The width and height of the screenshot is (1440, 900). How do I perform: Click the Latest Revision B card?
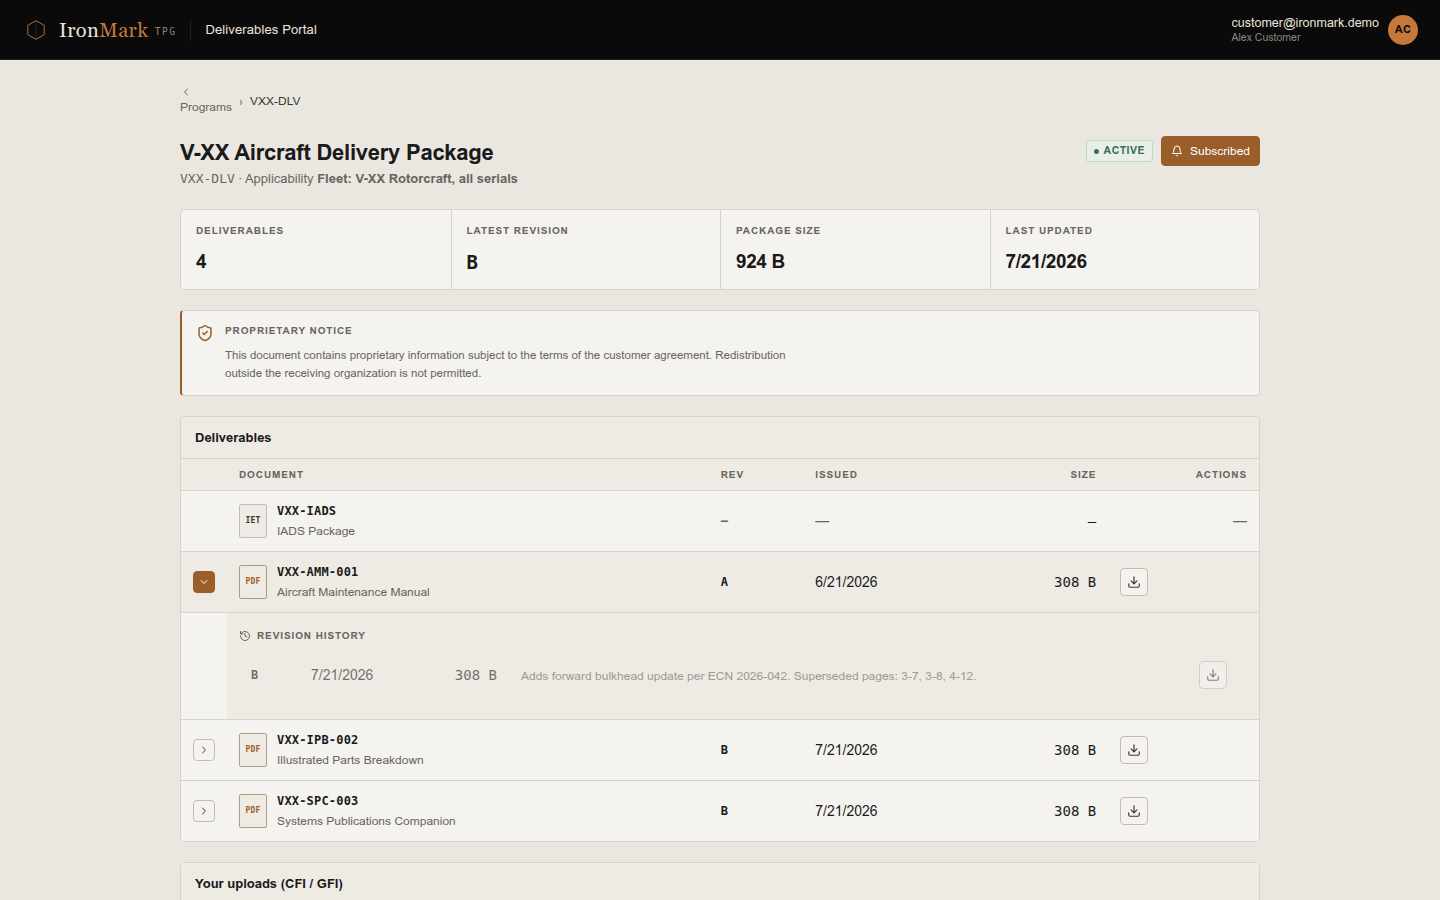tap(586, 250)
